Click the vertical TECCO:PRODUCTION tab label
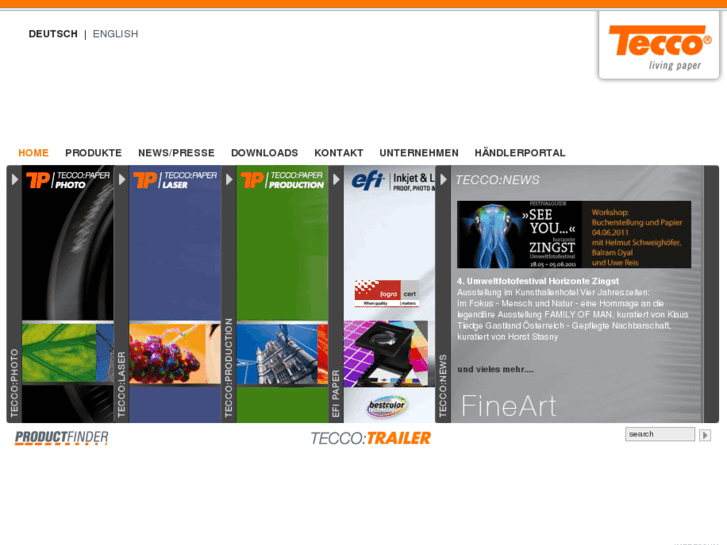 pyautogui.click(x=229, y=367)
